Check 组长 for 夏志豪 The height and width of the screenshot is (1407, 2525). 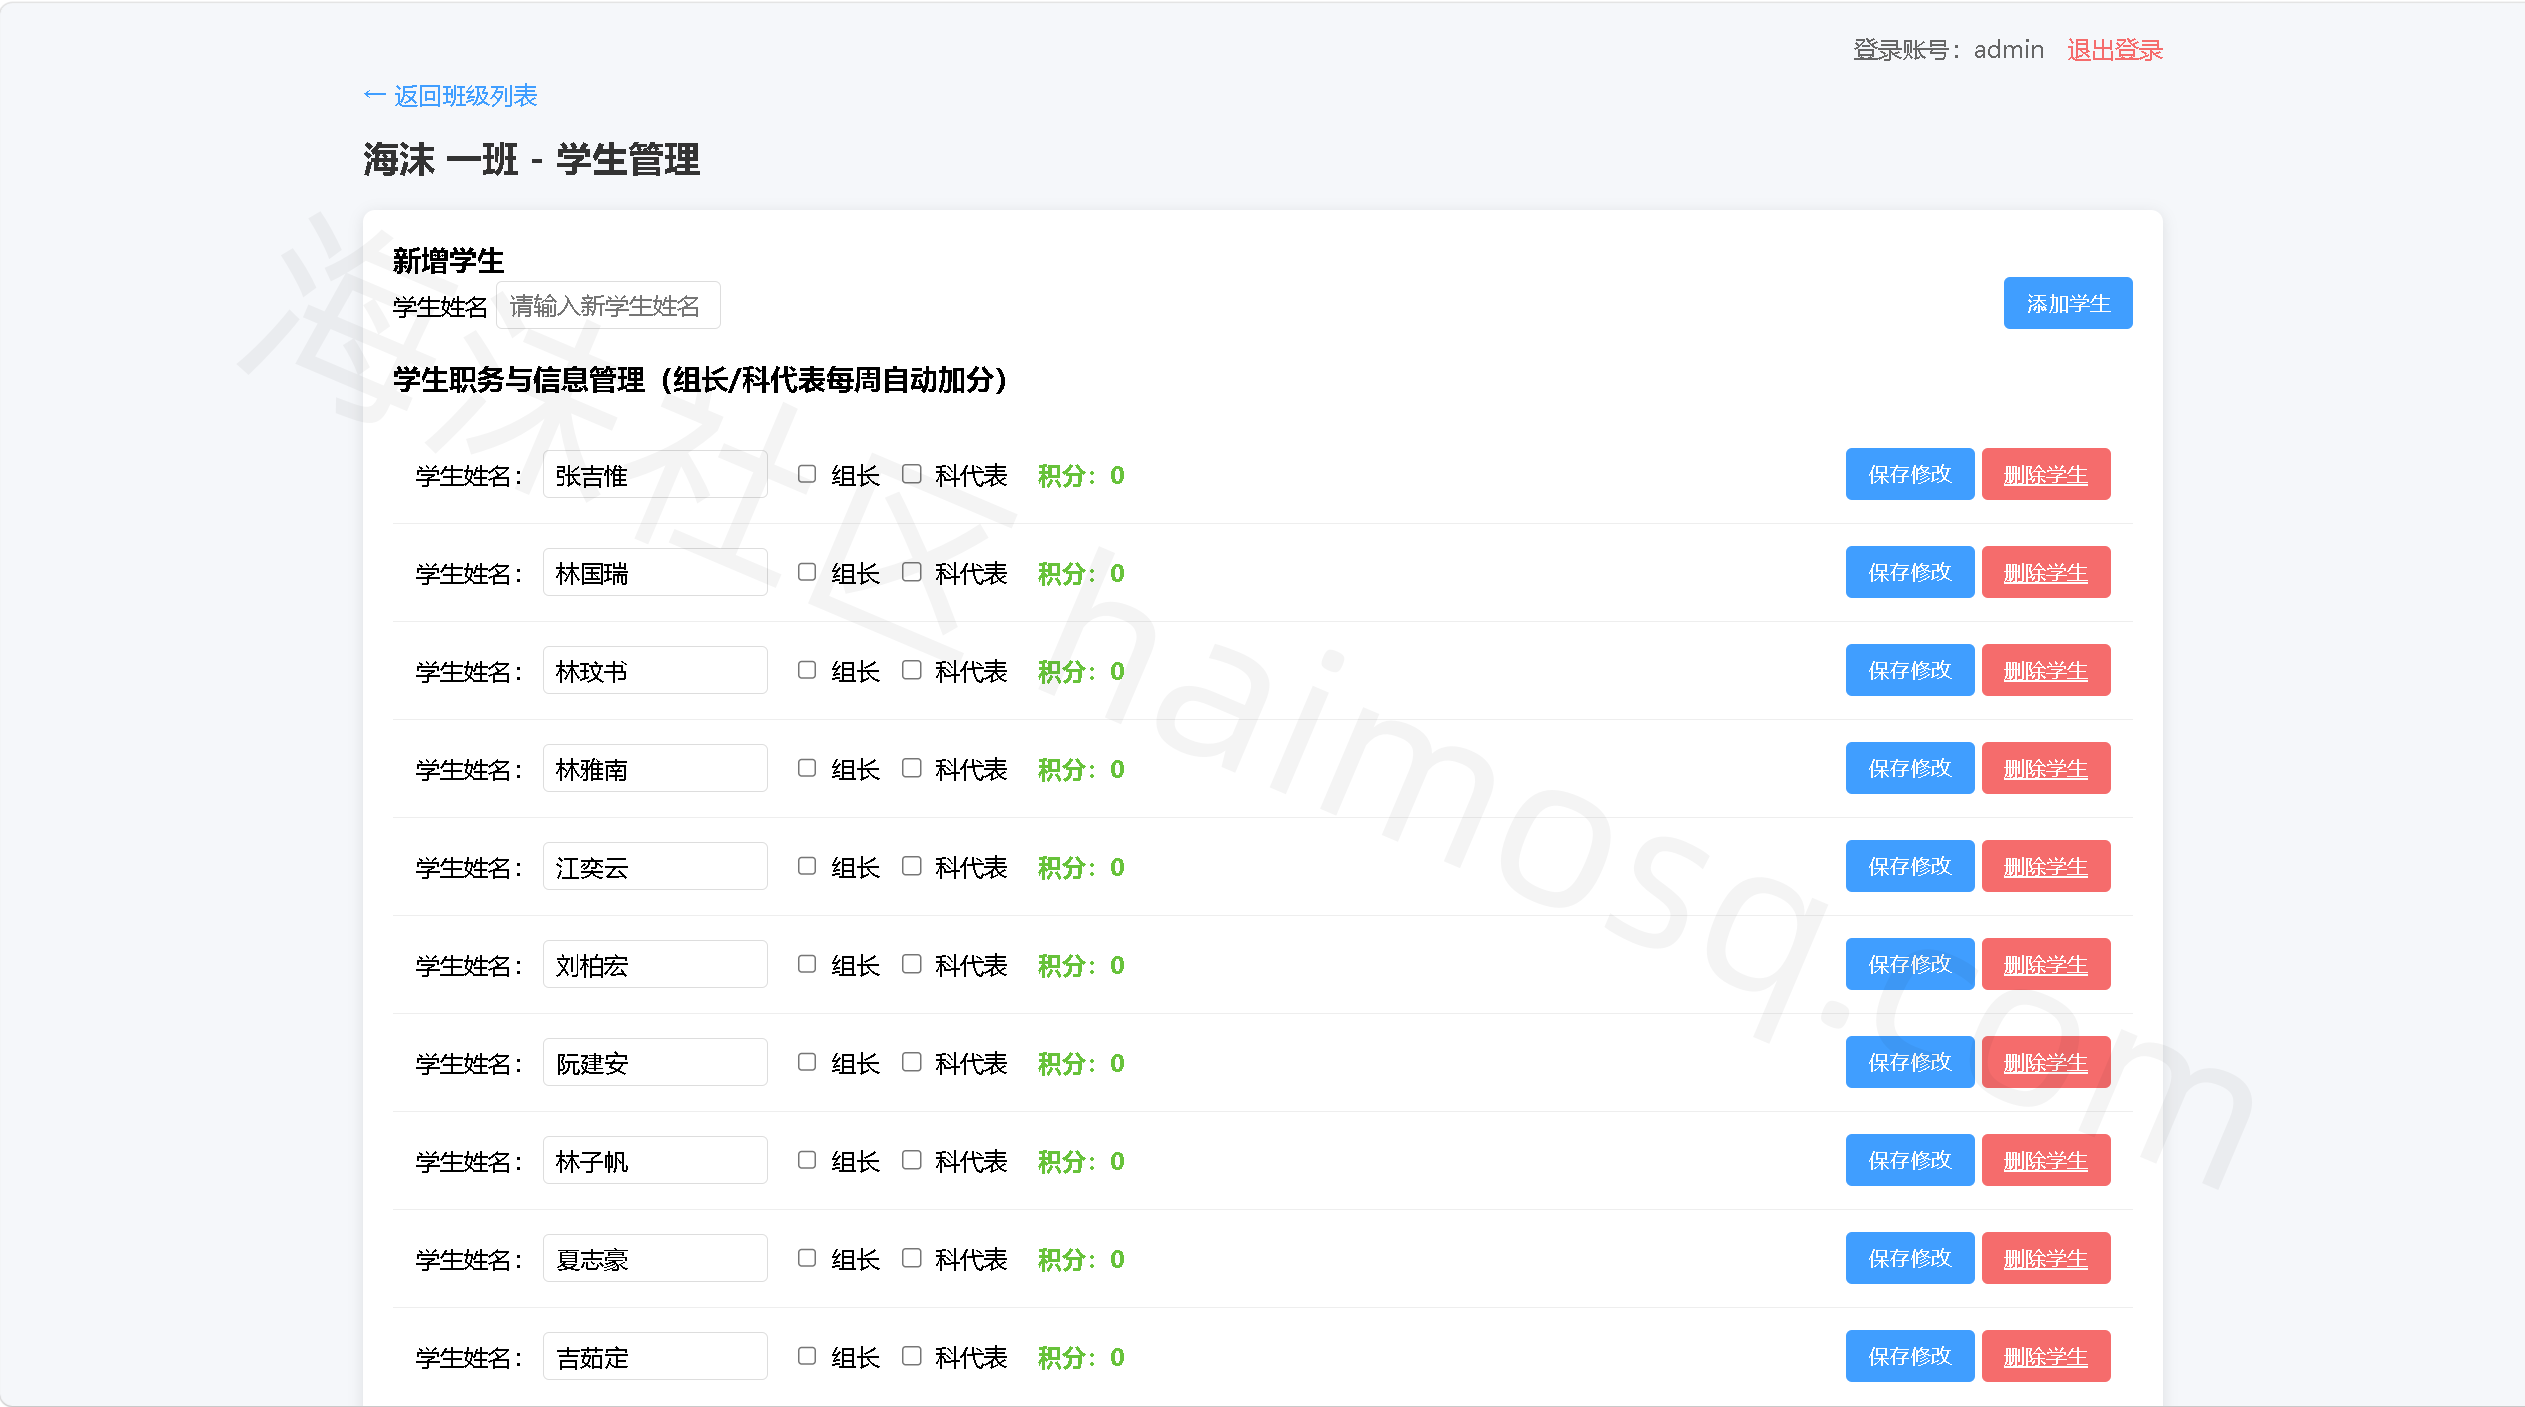coord(807,1258)
